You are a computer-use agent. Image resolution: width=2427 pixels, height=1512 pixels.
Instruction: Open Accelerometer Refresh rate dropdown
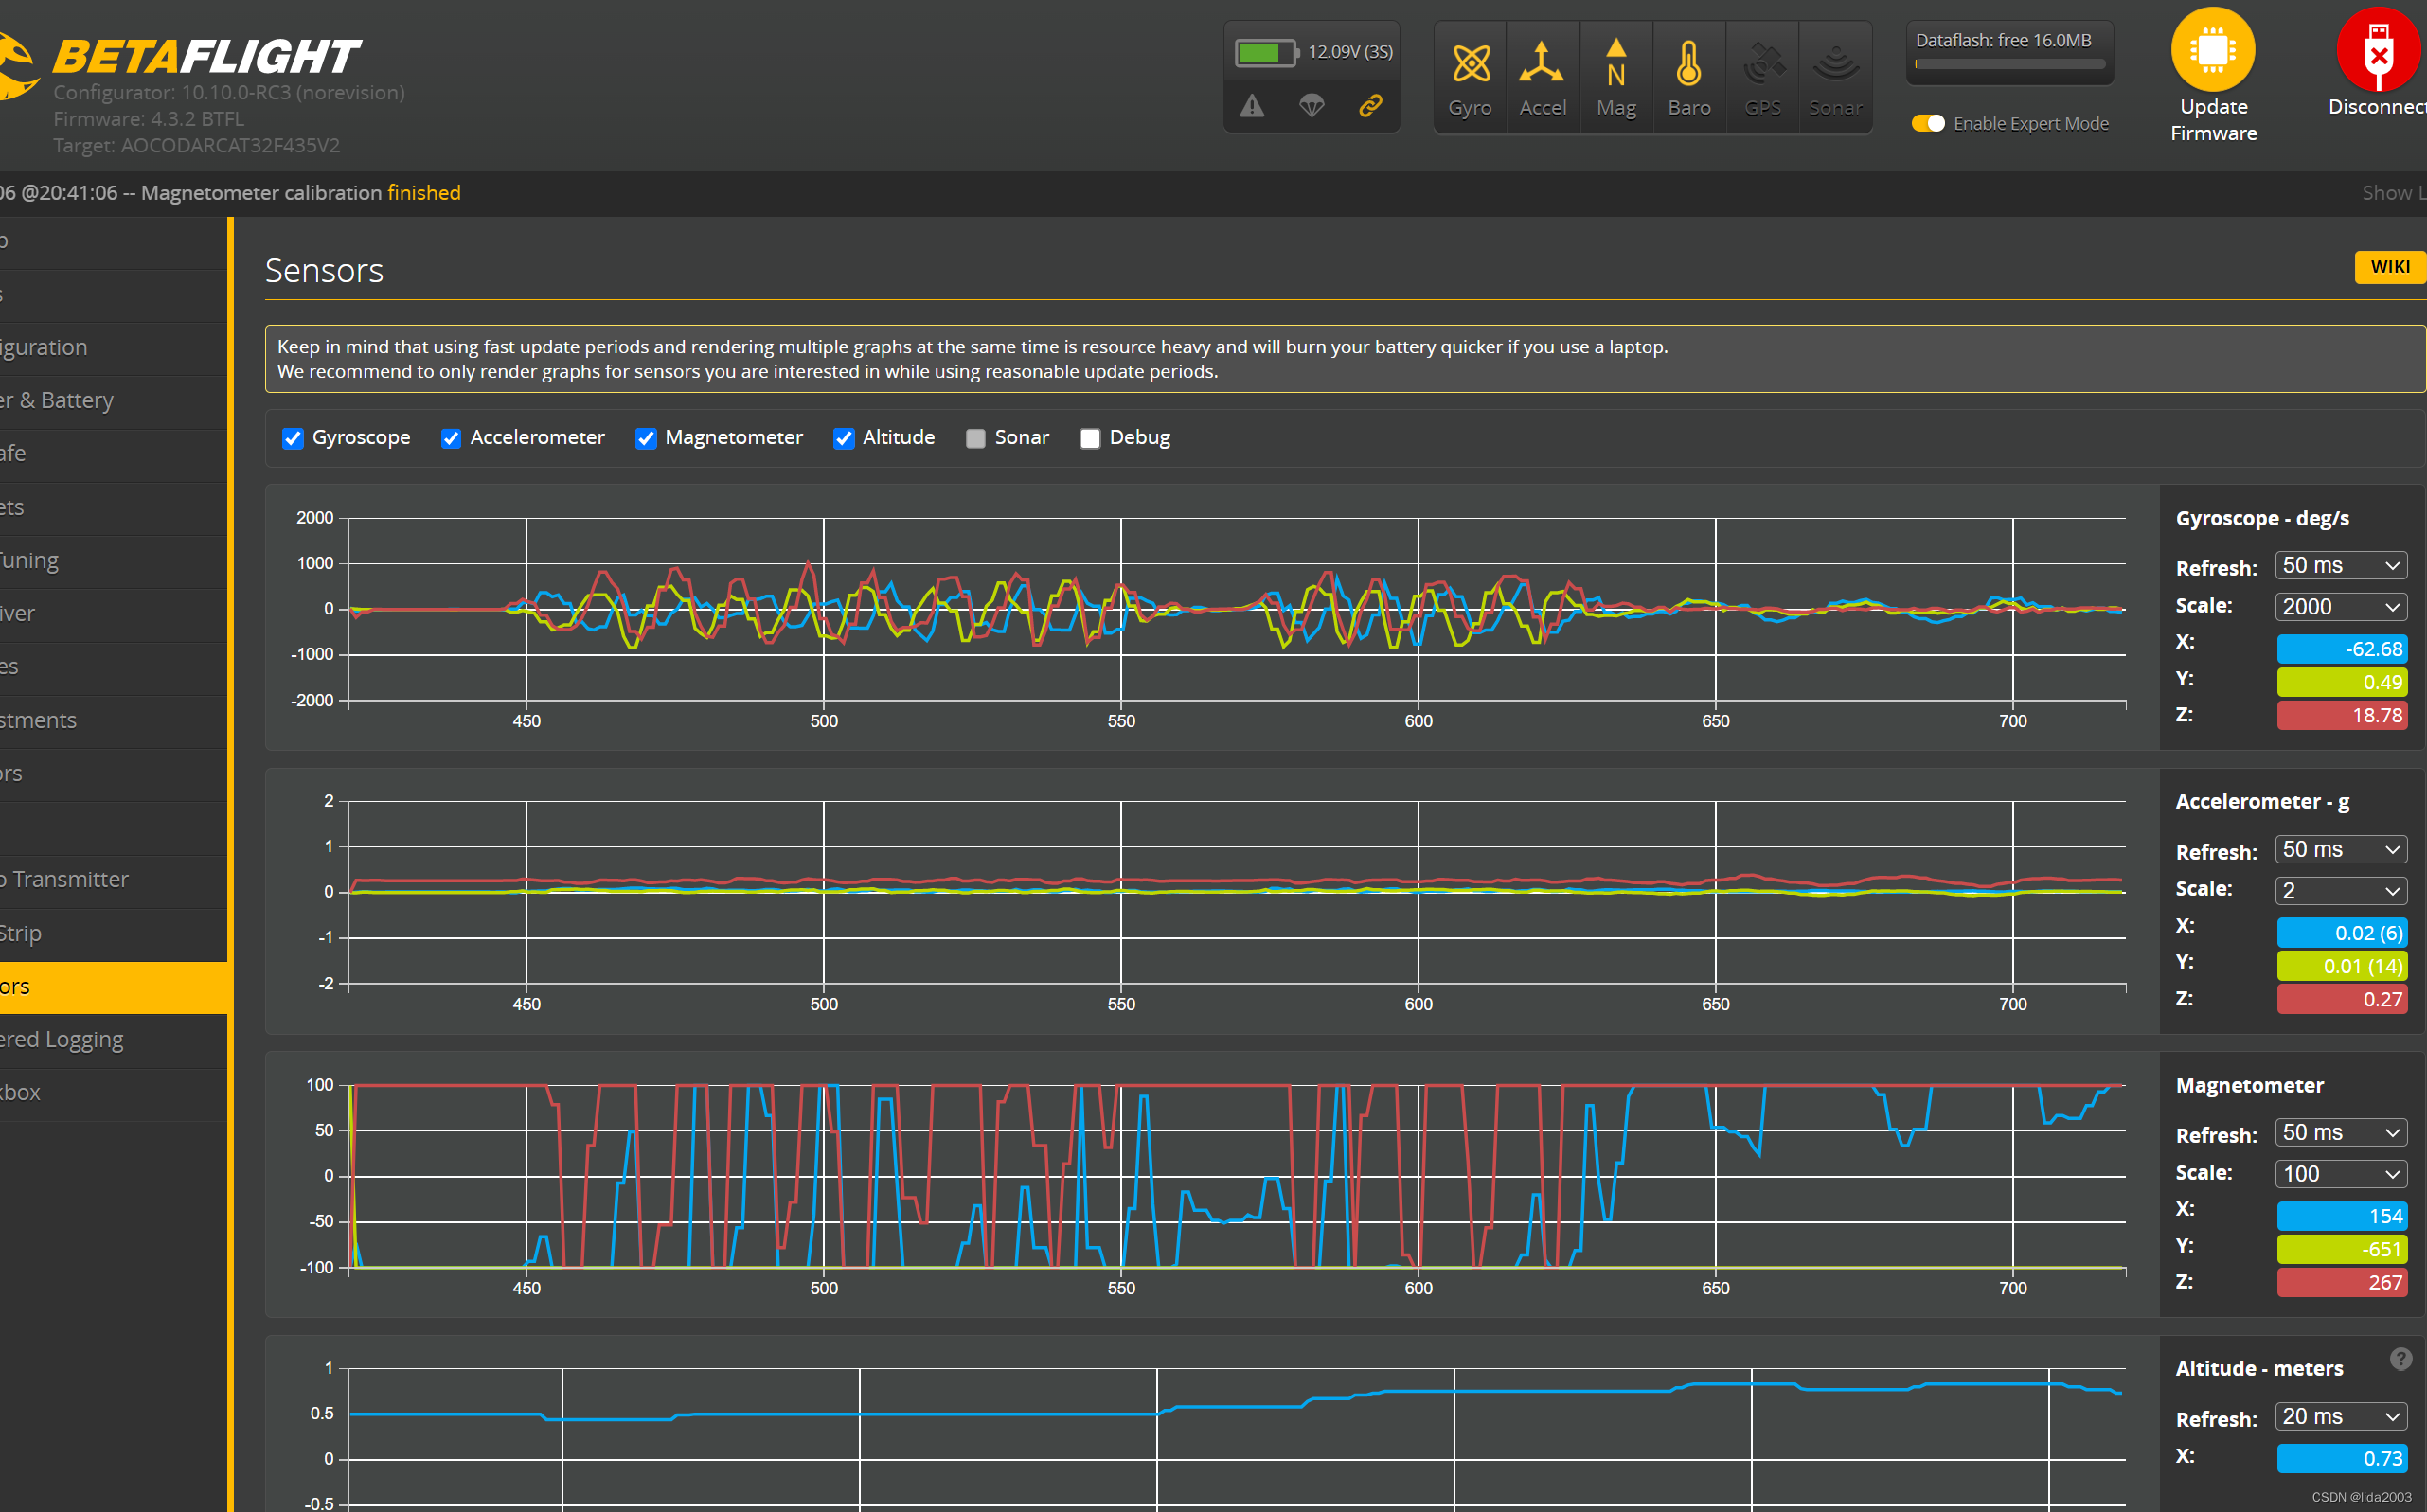tap(2340, 849)
